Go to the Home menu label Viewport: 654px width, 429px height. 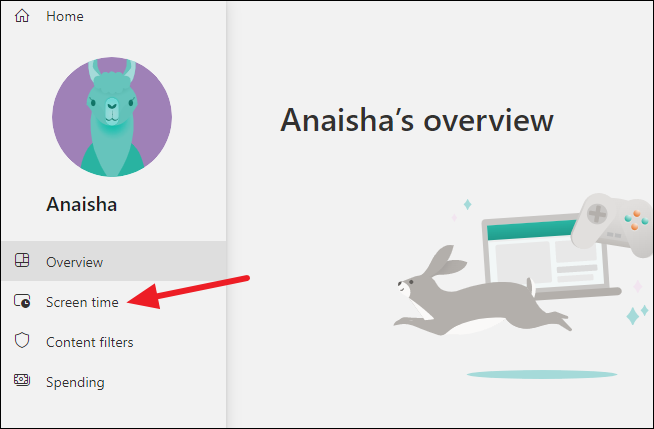(65, 16)
